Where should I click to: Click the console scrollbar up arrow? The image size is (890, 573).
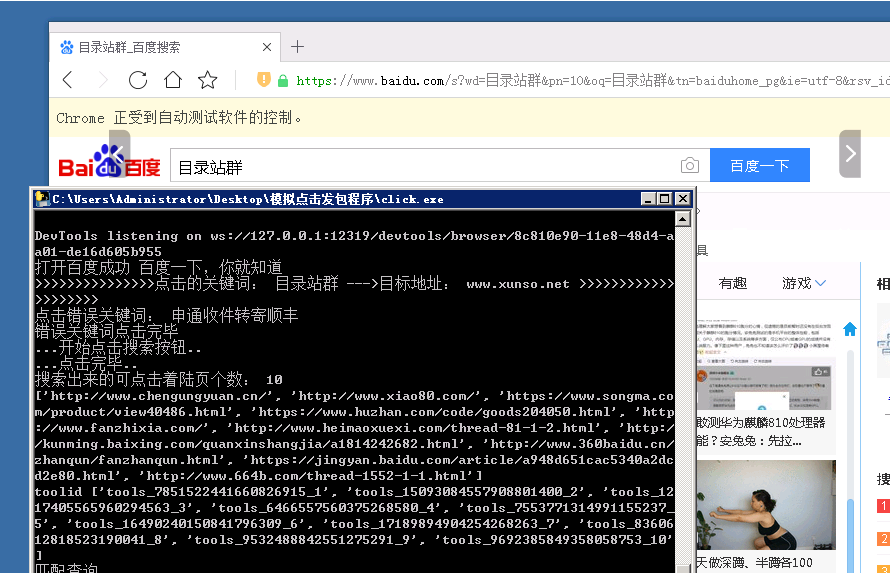tap(682, 218)
